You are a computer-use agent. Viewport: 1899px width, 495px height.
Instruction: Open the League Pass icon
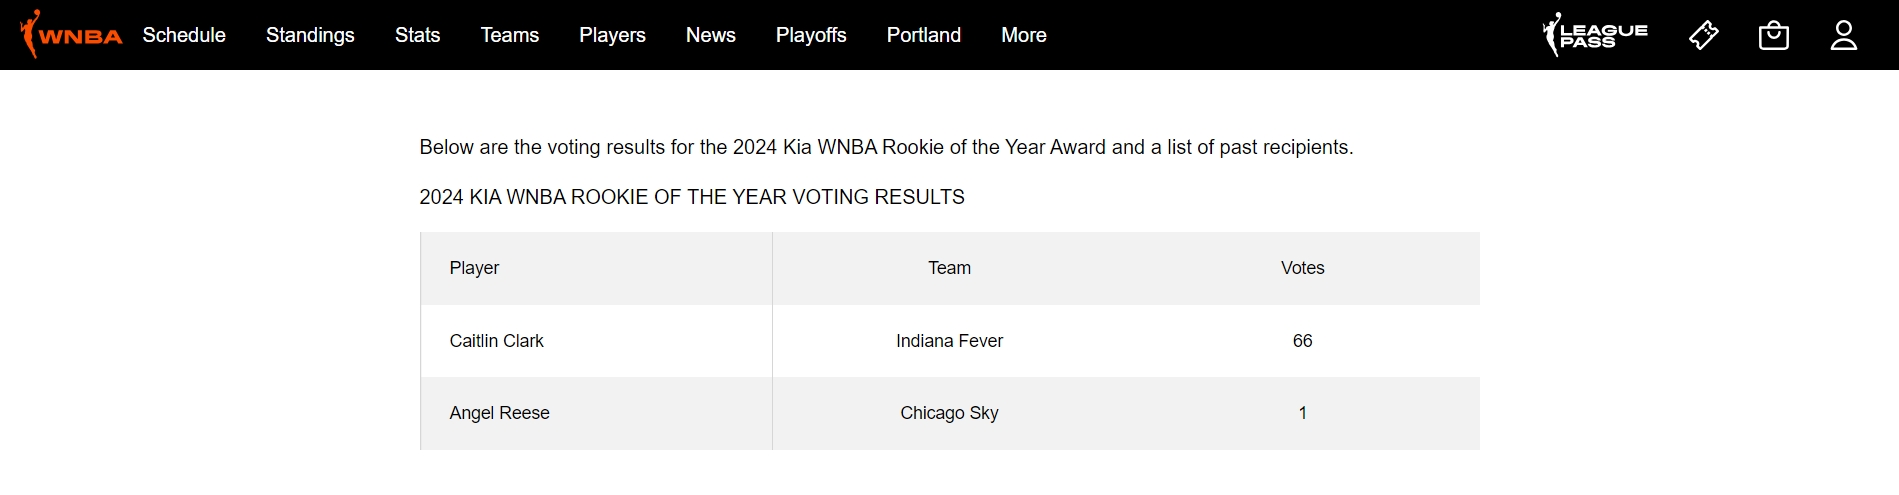[1595, 35]
